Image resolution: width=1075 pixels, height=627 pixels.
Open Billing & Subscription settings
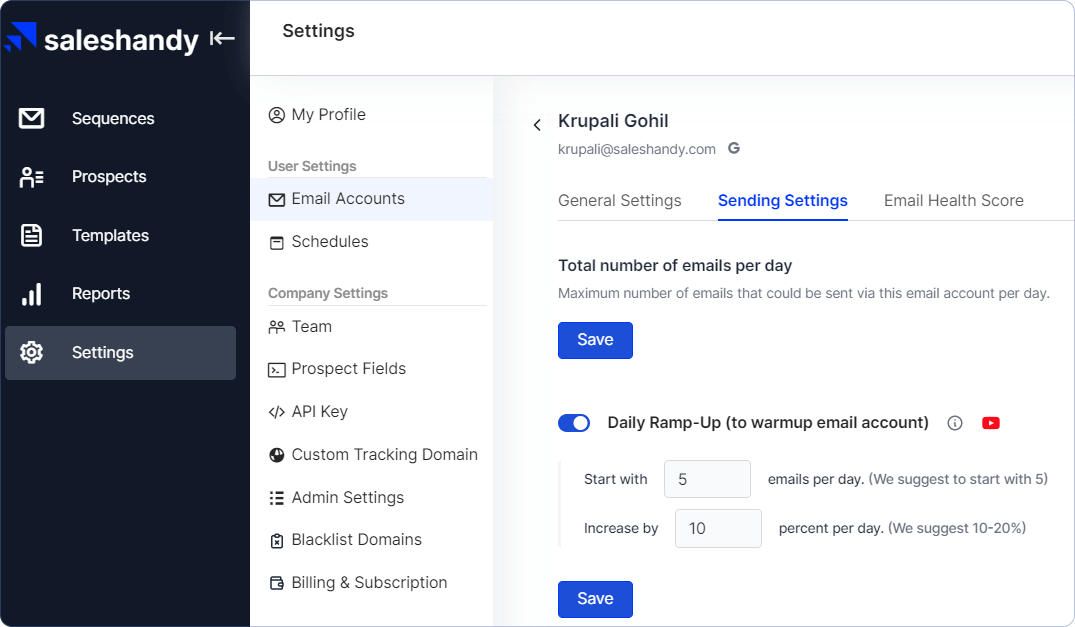coord(369,583)
